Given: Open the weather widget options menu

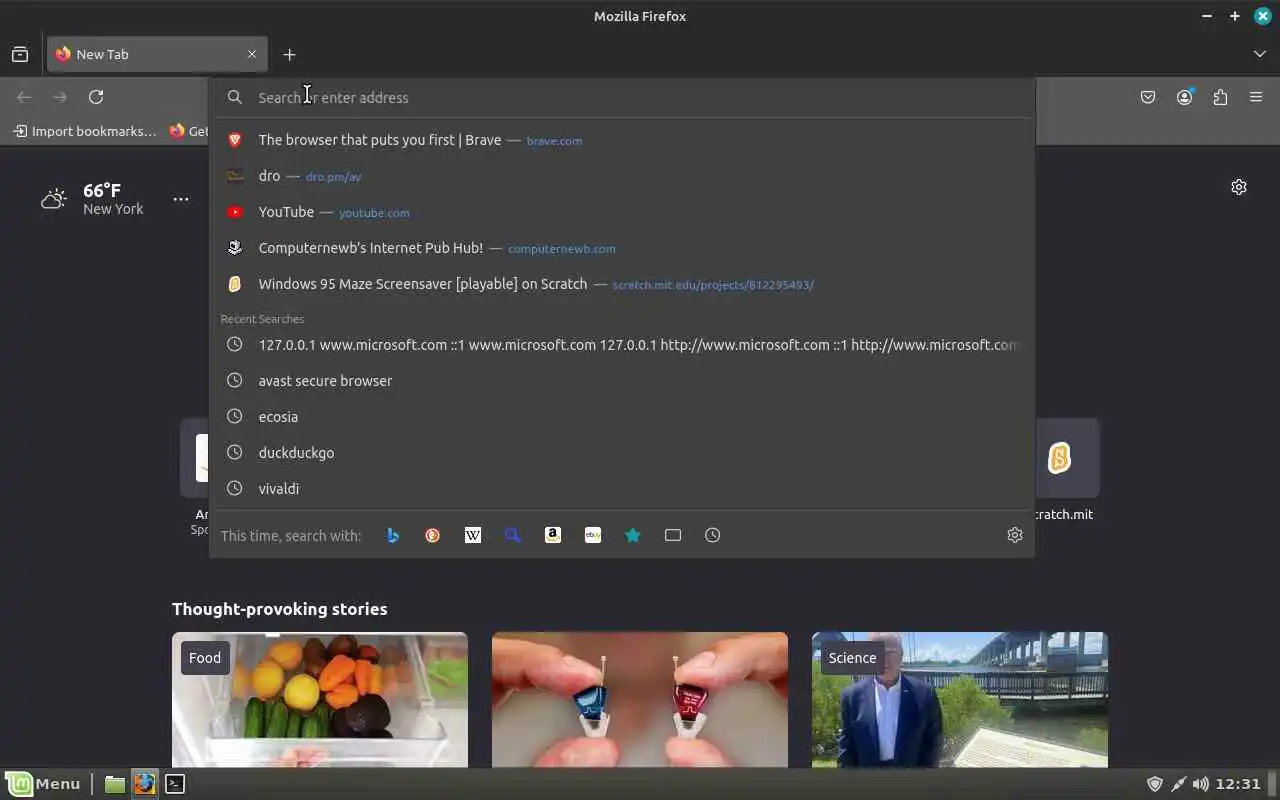Looking at the screenshot, I should [x=181, y=199].
